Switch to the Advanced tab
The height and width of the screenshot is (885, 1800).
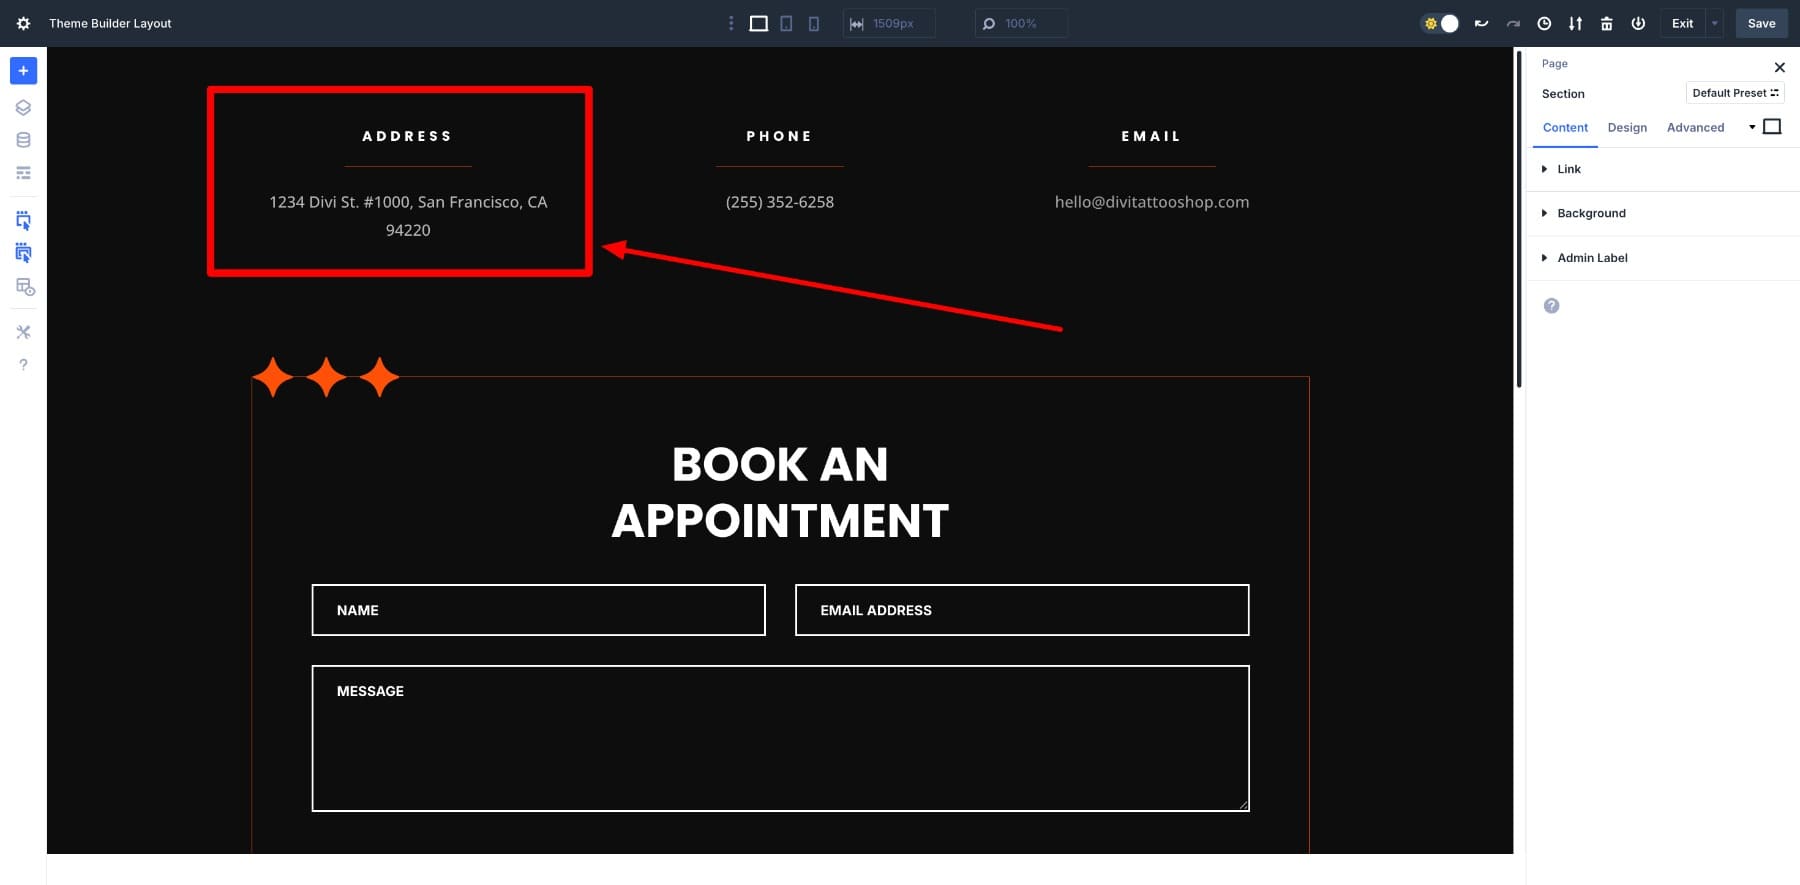1695,127
